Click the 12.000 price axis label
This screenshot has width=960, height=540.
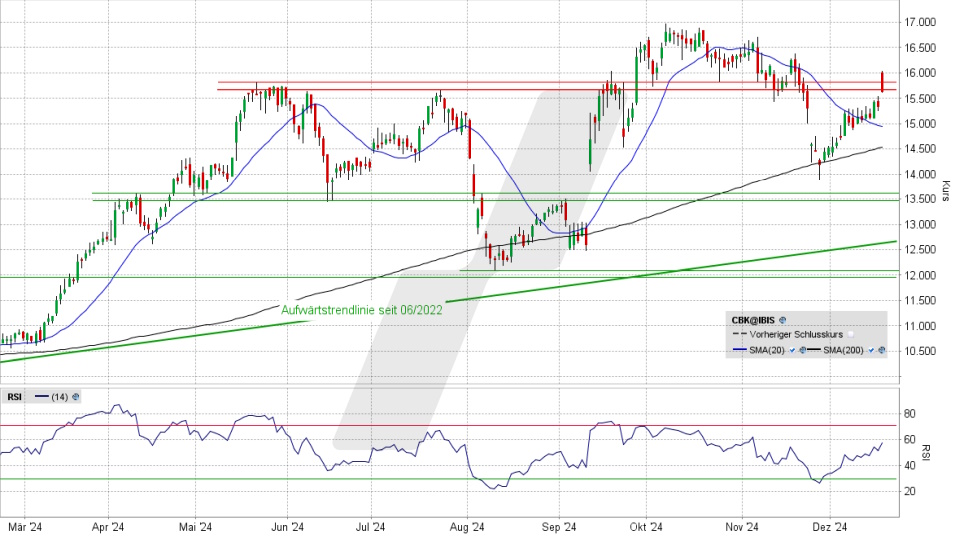920,276
